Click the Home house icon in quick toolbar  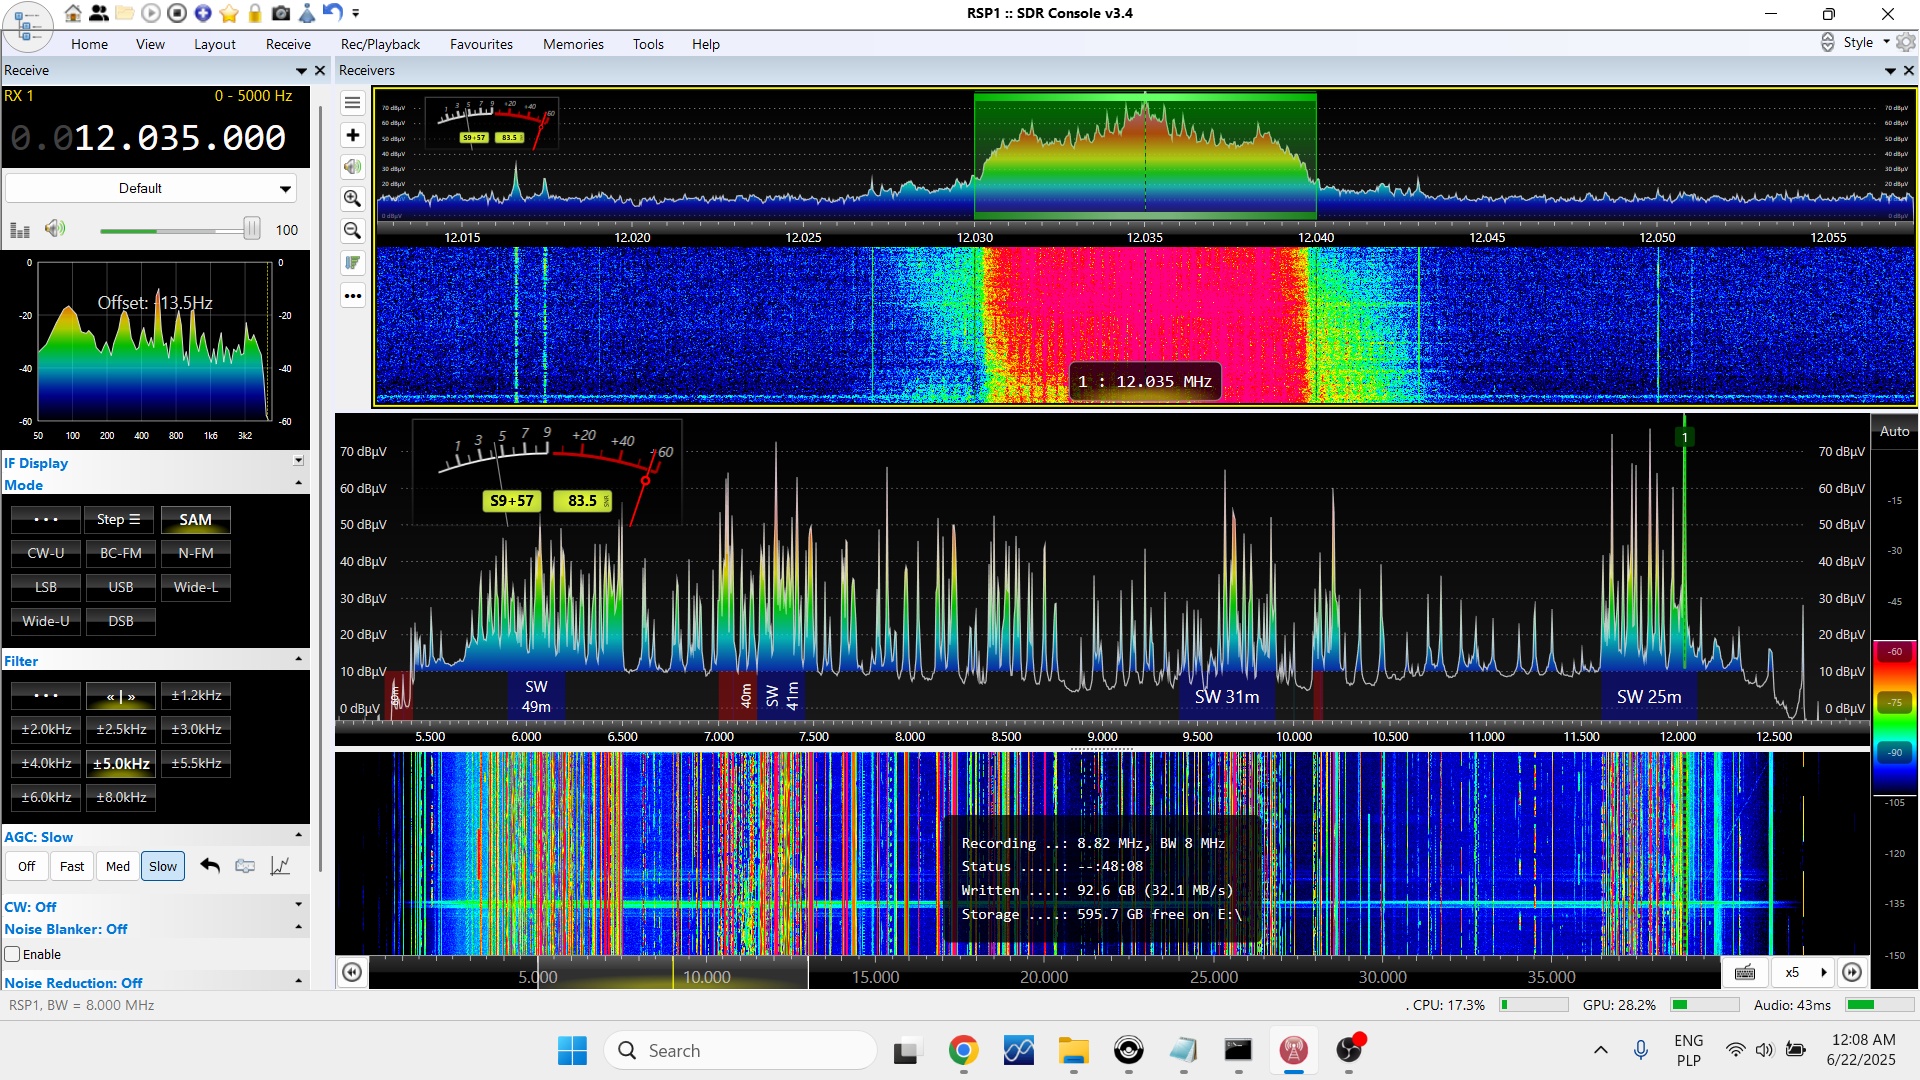(x=73, y=13)
